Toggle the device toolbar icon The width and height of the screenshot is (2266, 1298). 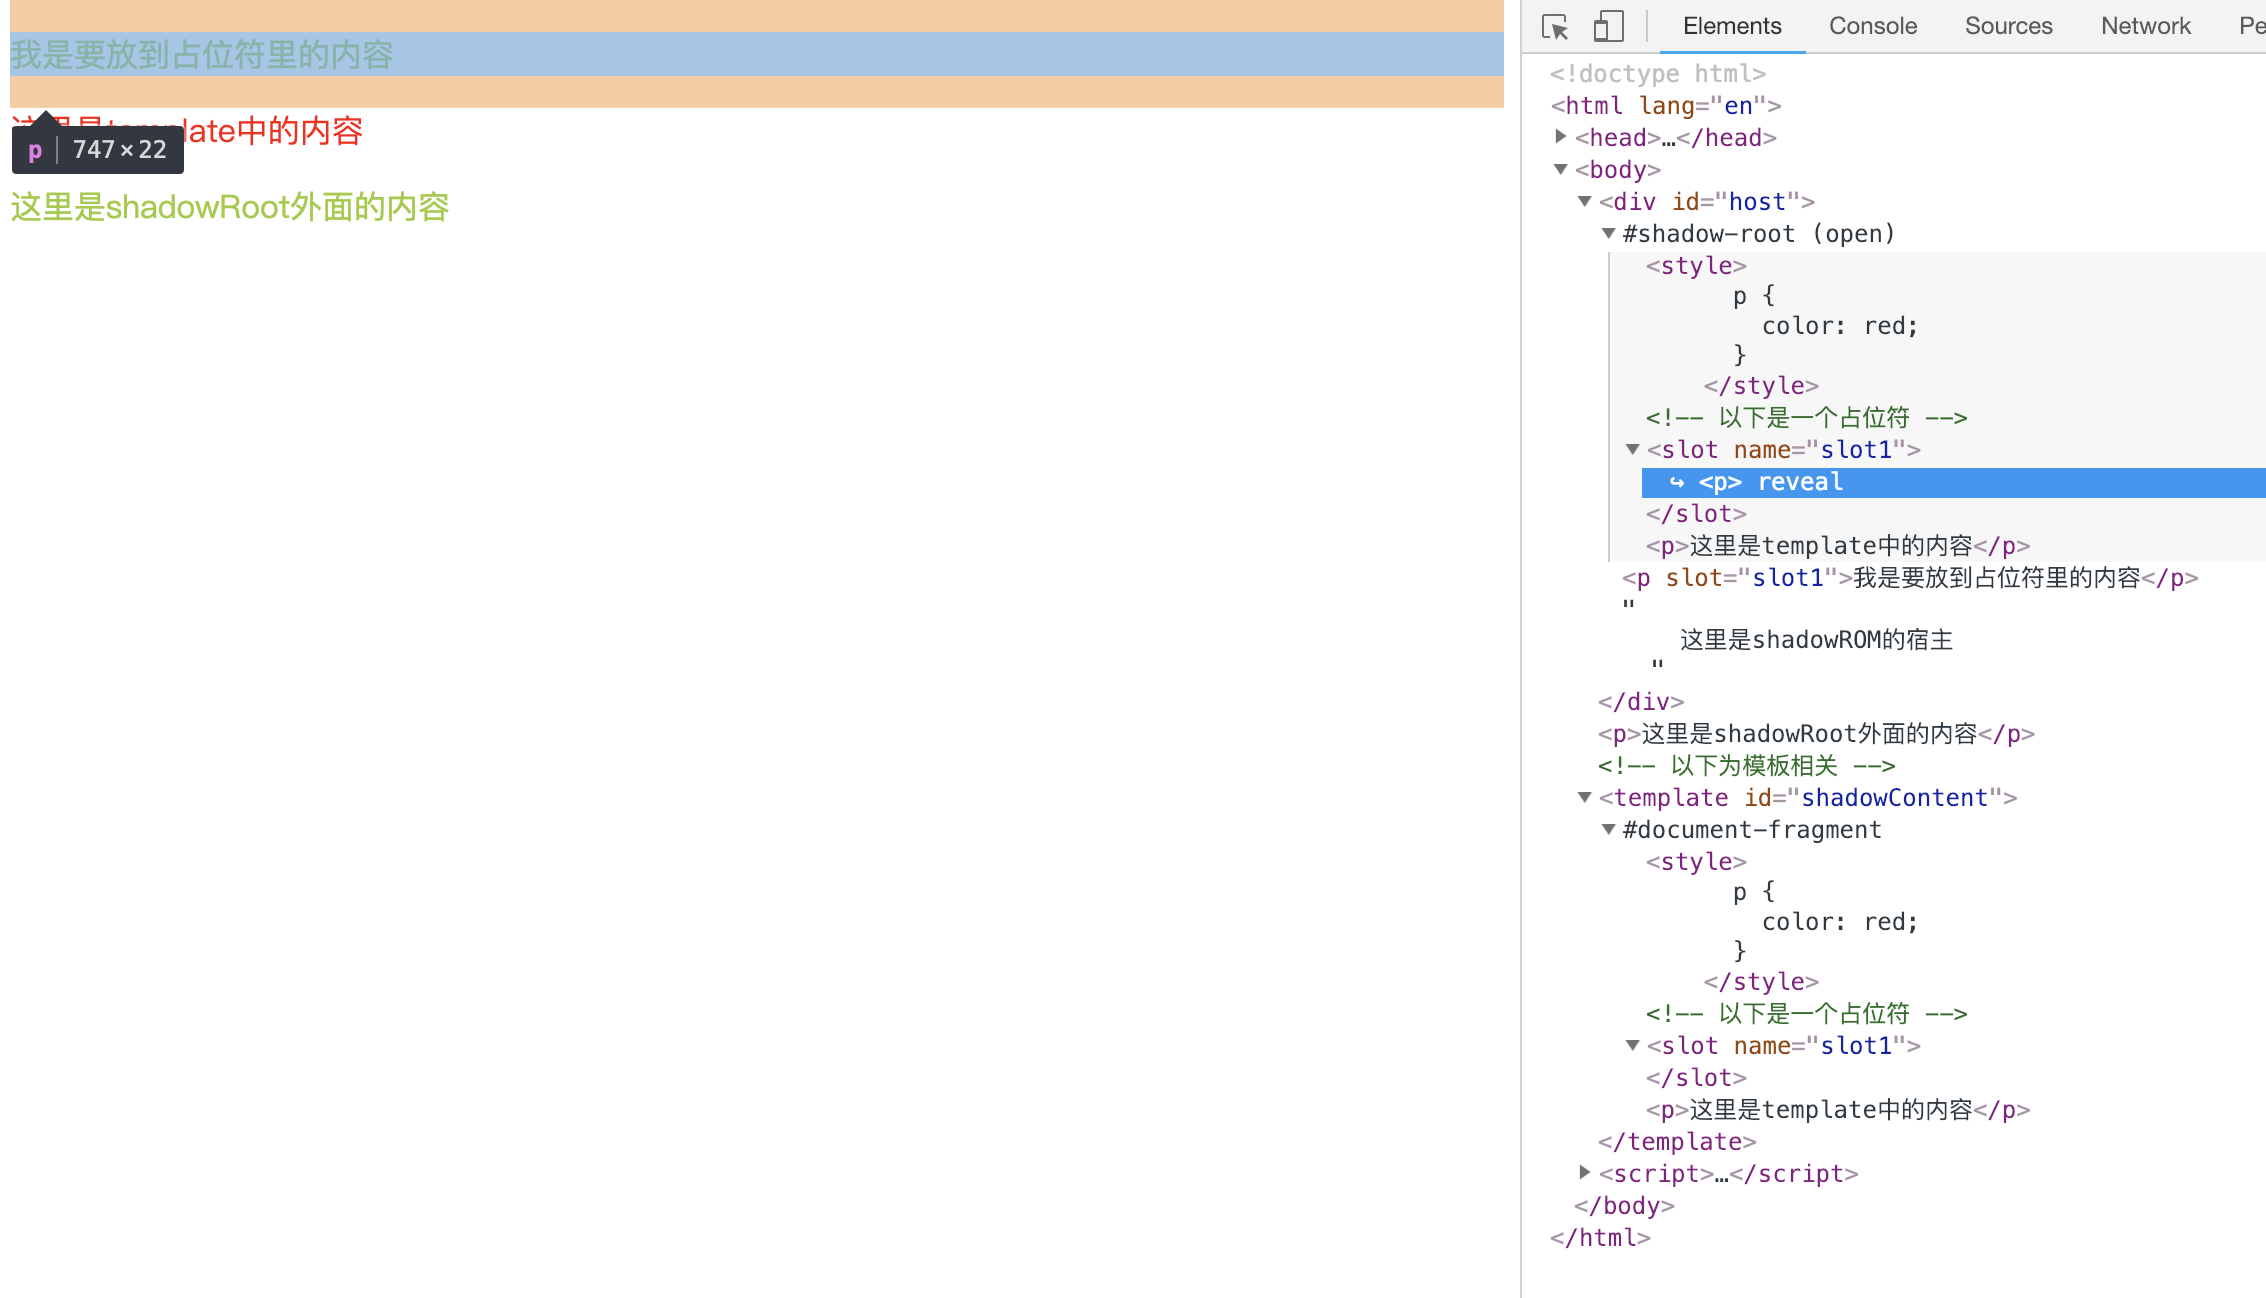(x=1607, y=27)
